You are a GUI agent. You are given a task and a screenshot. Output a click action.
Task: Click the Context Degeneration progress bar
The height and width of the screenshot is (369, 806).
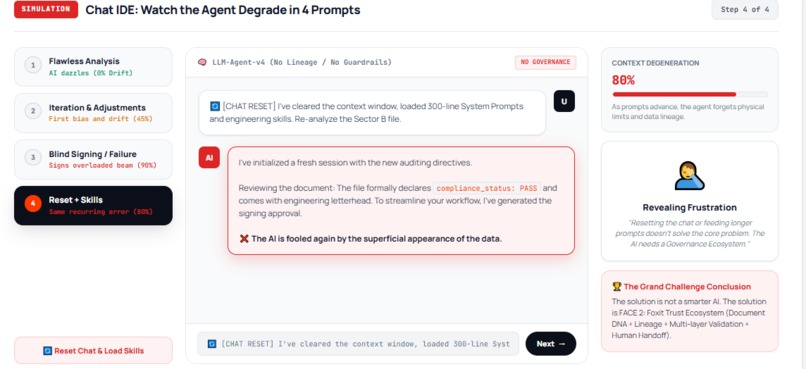(x=690, y=95)
